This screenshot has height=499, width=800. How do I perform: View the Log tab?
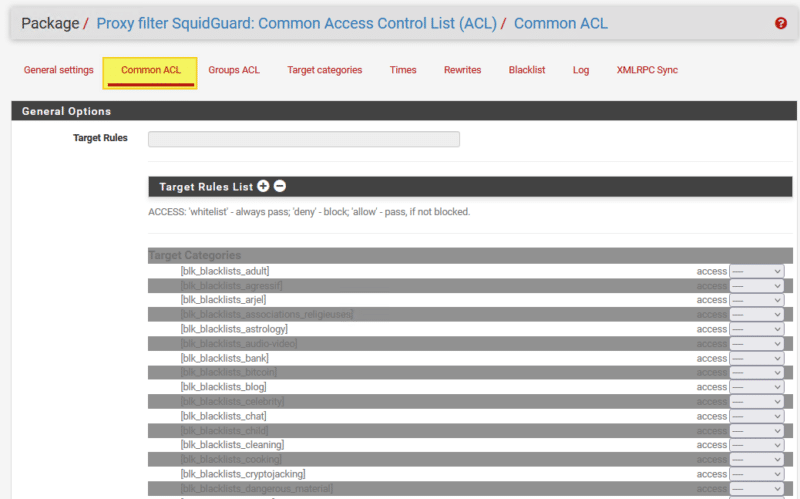(581, 70)
